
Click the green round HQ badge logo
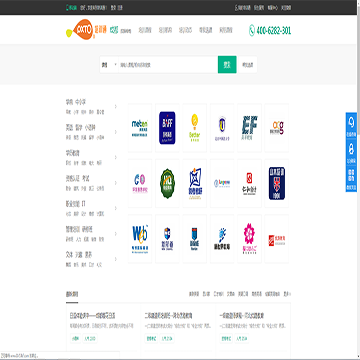click(x=167, y=183)
